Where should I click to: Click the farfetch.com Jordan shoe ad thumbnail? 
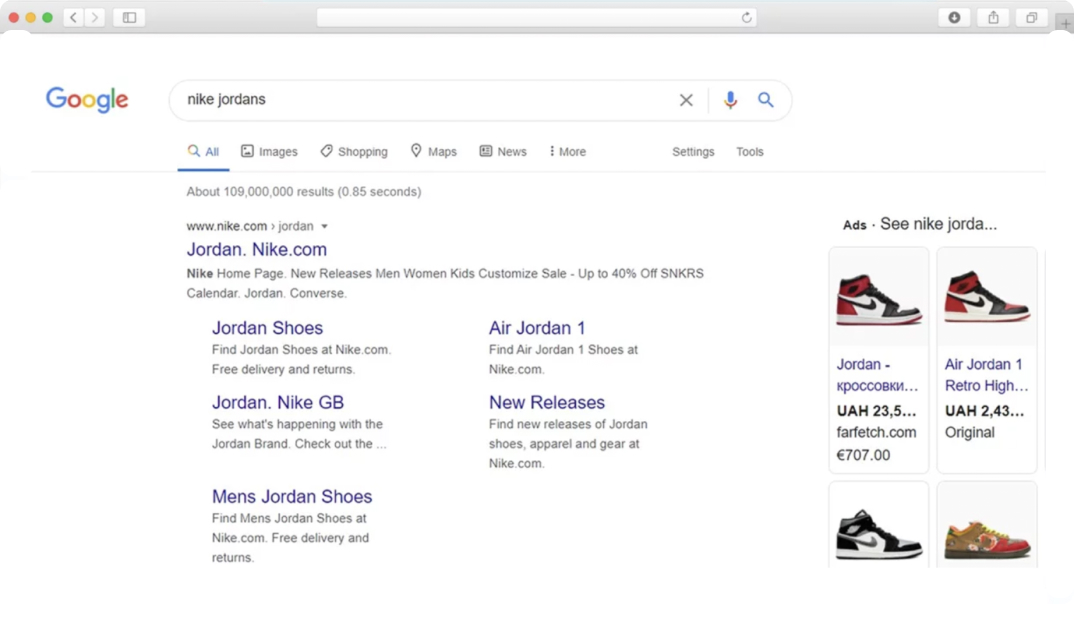878,298
